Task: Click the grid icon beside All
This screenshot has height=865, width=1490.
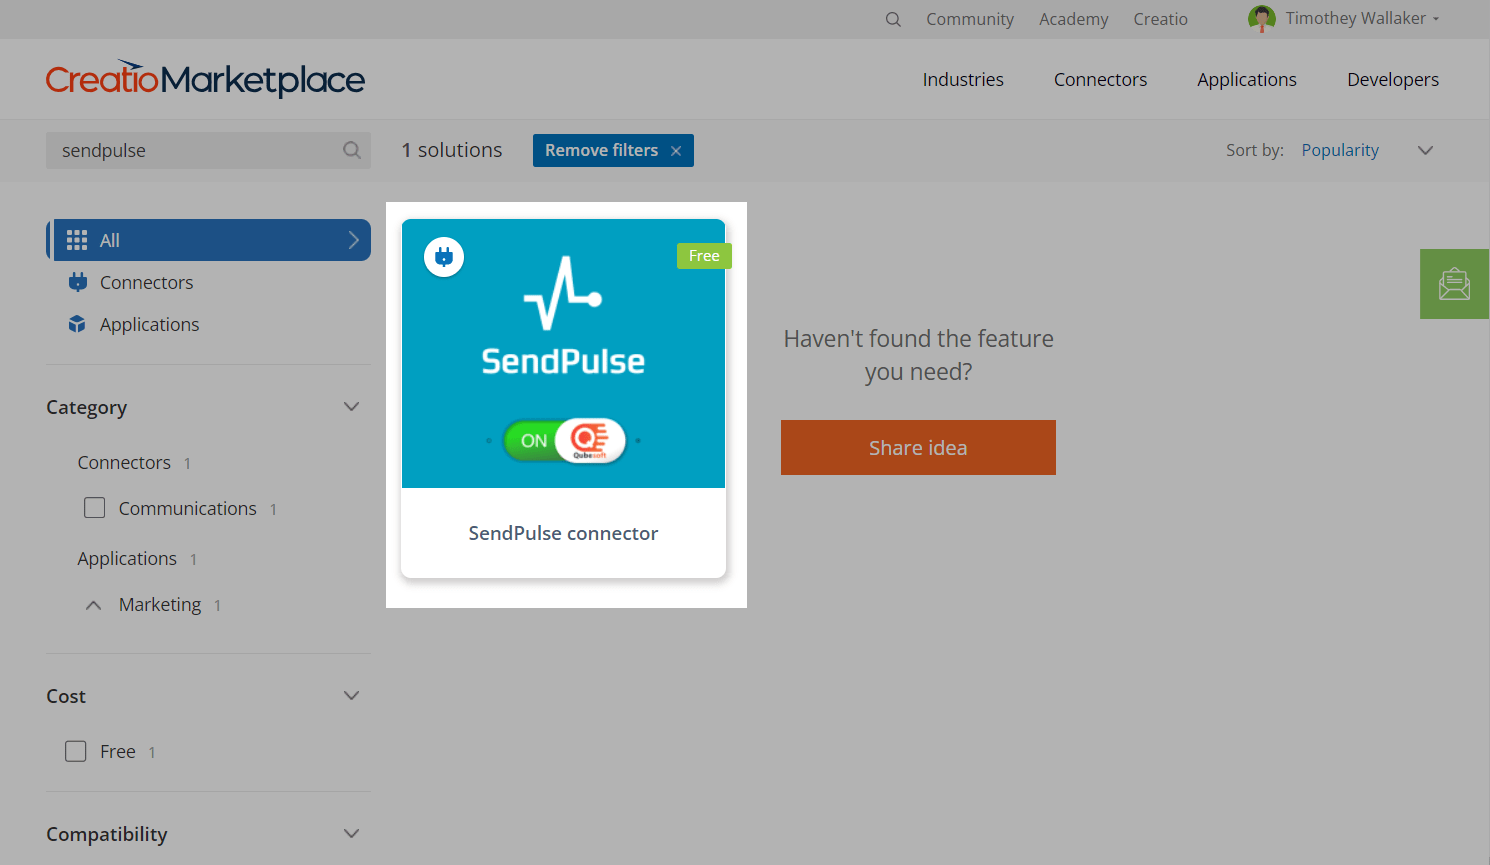Action: coord(77,240)
